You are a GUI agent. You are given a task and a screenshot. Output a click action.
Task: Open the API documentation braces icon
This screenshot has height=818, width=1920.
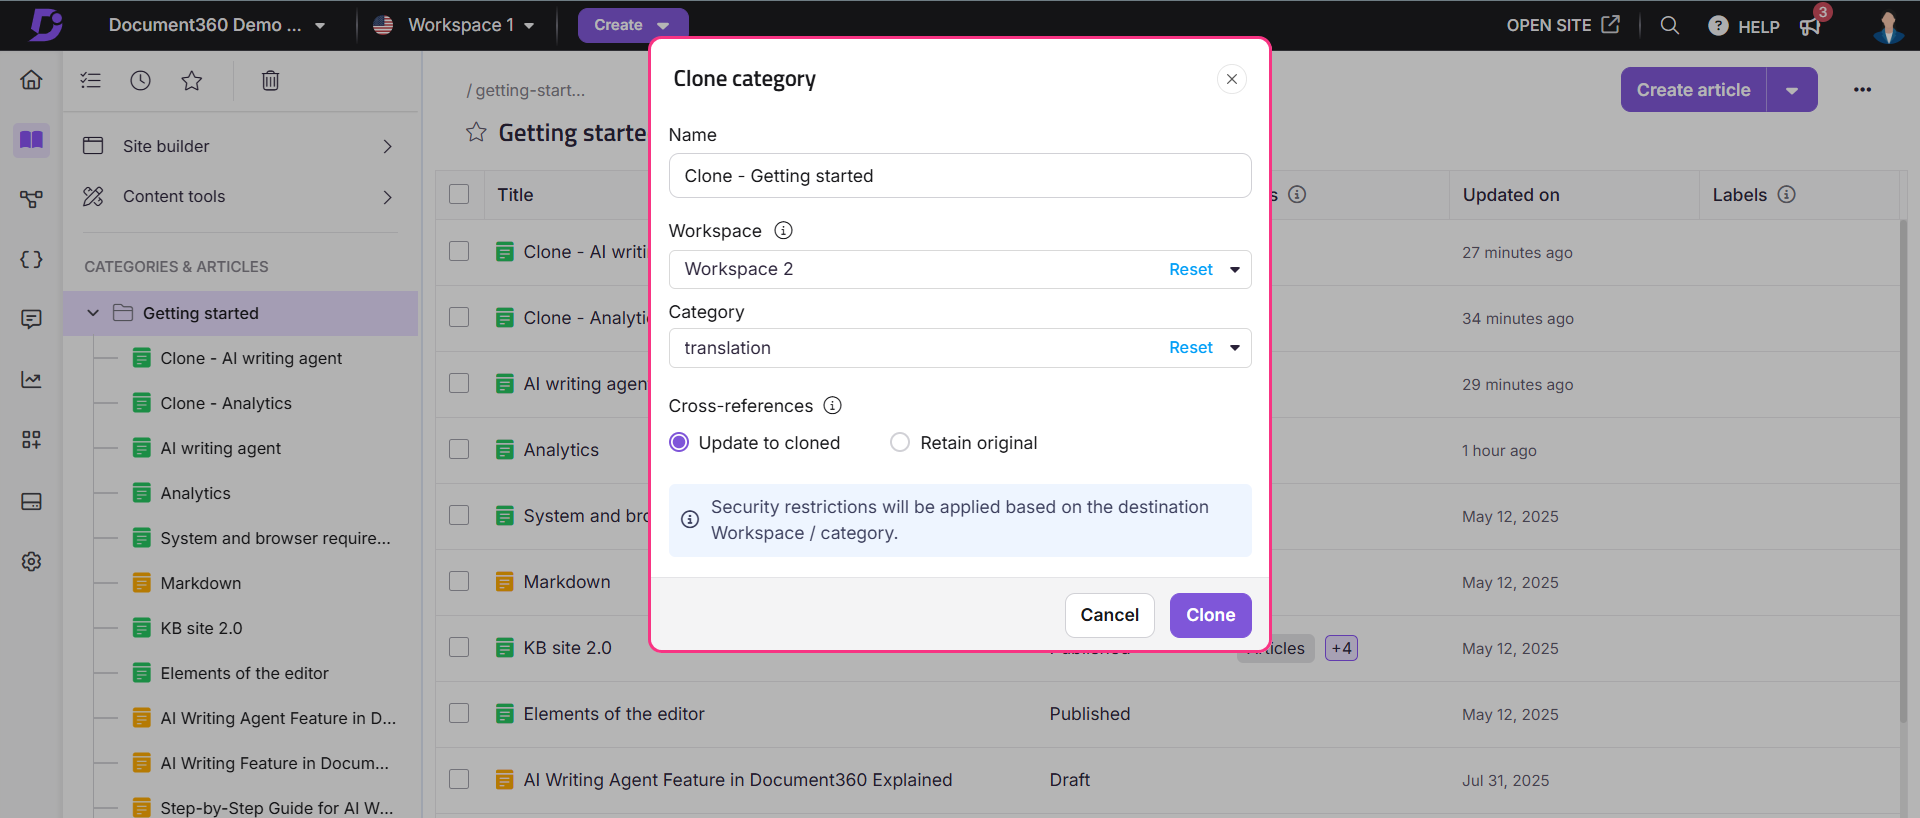coord(32,260)
